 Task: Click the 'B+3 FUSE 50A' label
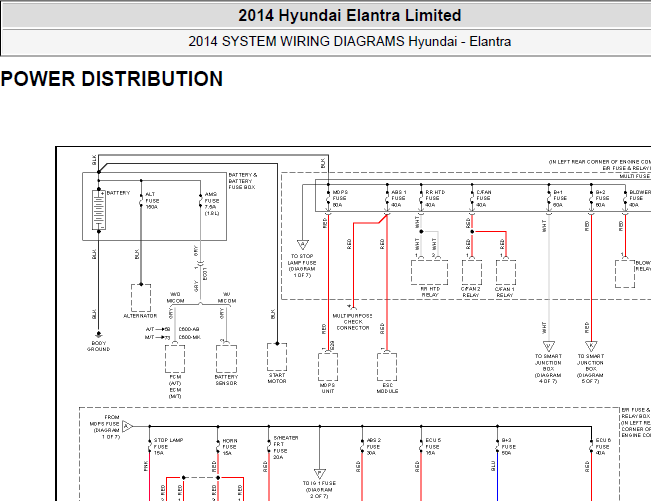coord(509,447)
